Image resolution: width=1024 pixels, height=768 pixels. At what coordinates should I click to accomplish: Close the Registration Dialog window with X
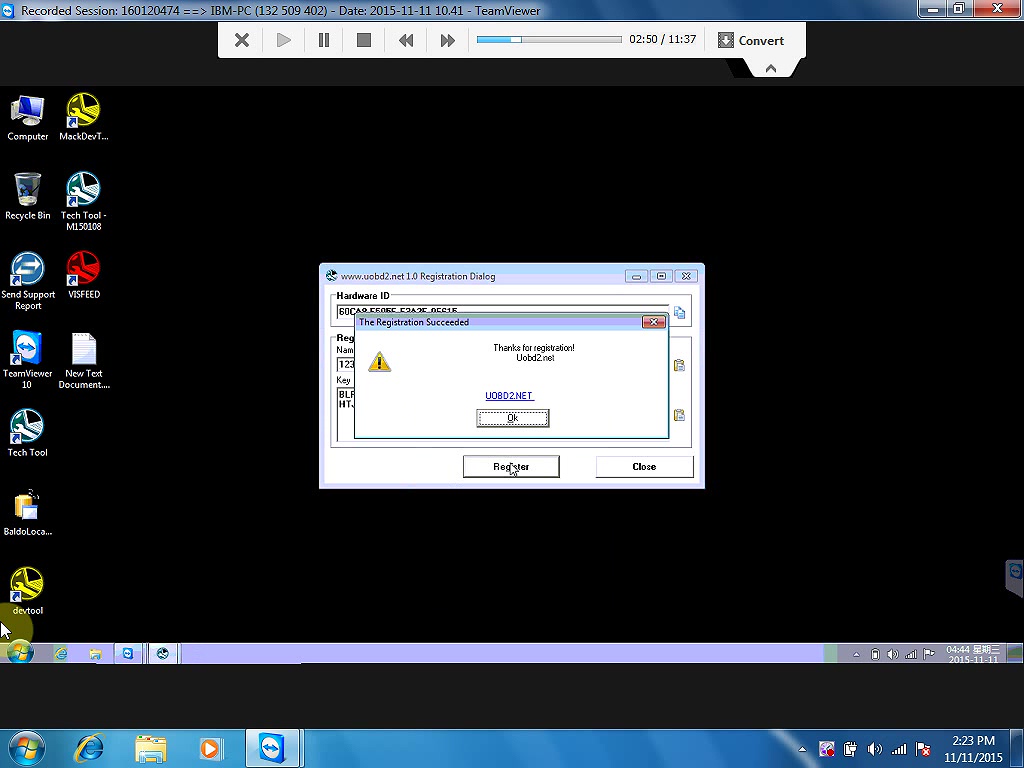tap(686, 276)
